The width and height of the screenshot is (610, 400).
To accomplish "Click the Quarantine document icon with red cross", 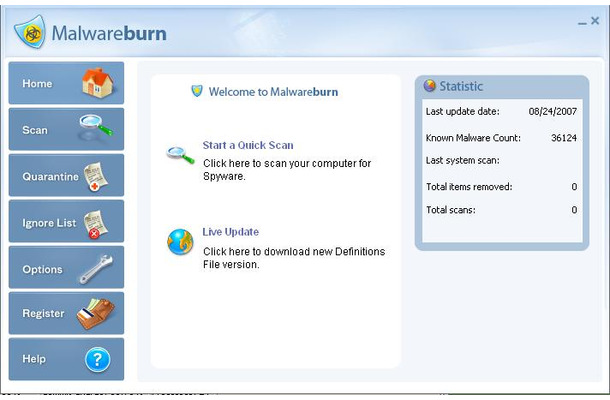I will point(96,177).
